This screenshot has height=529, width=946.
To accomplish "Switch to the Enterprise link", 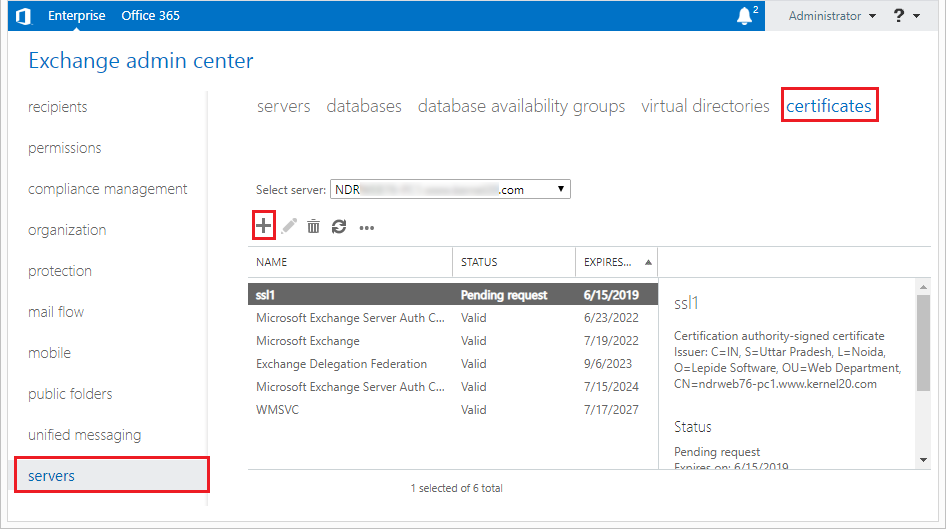I will pos(77,16).
